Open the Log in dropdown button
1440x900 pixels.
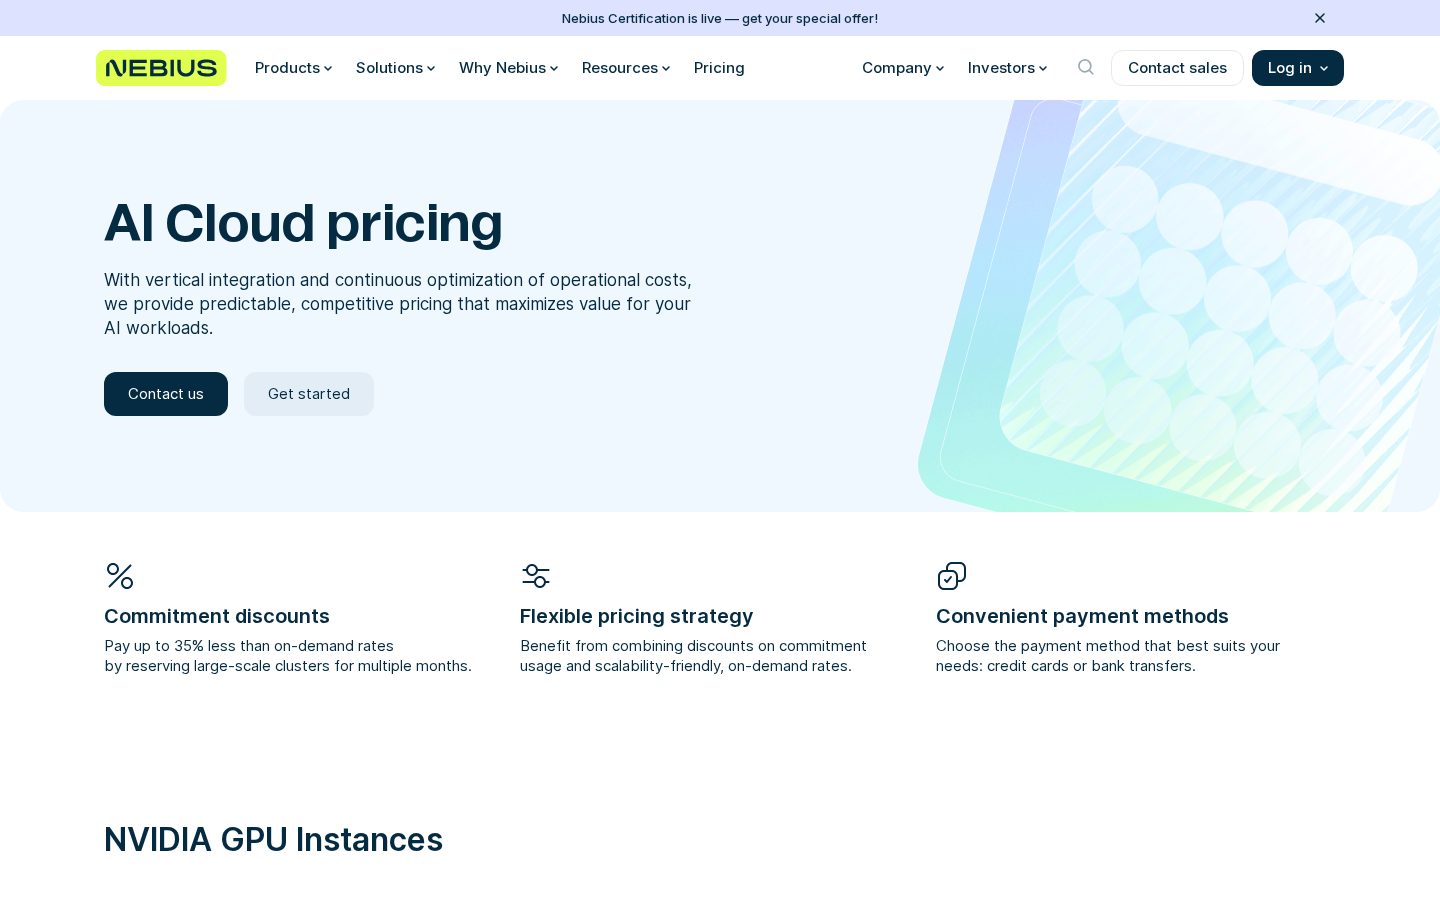(1298, 68)
